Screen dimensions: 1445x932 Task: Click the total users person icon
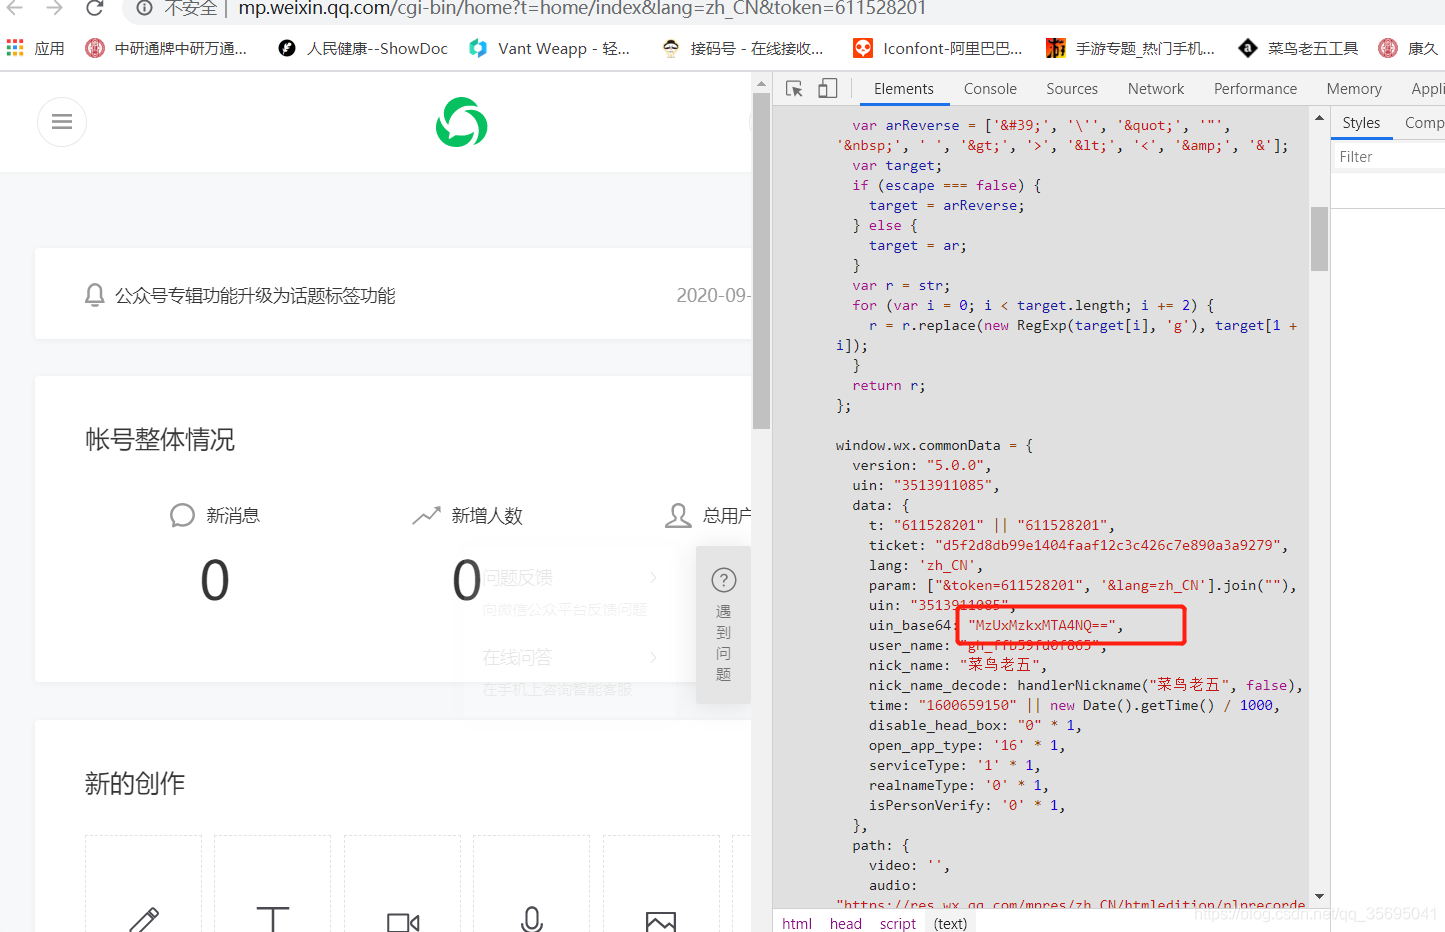click(678, 515)
